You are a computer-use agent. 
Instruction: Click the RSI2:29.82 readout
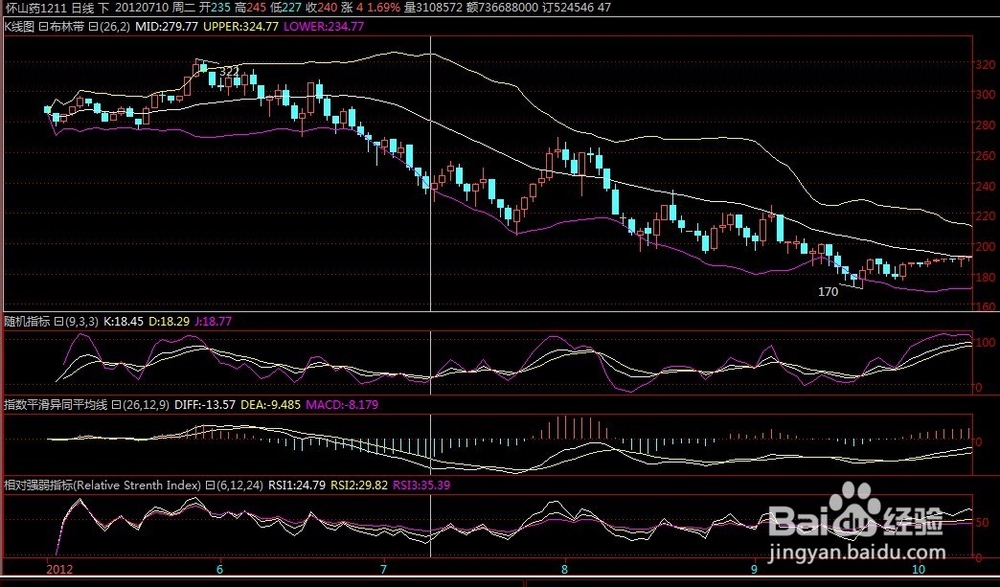[x=359, y=486]
